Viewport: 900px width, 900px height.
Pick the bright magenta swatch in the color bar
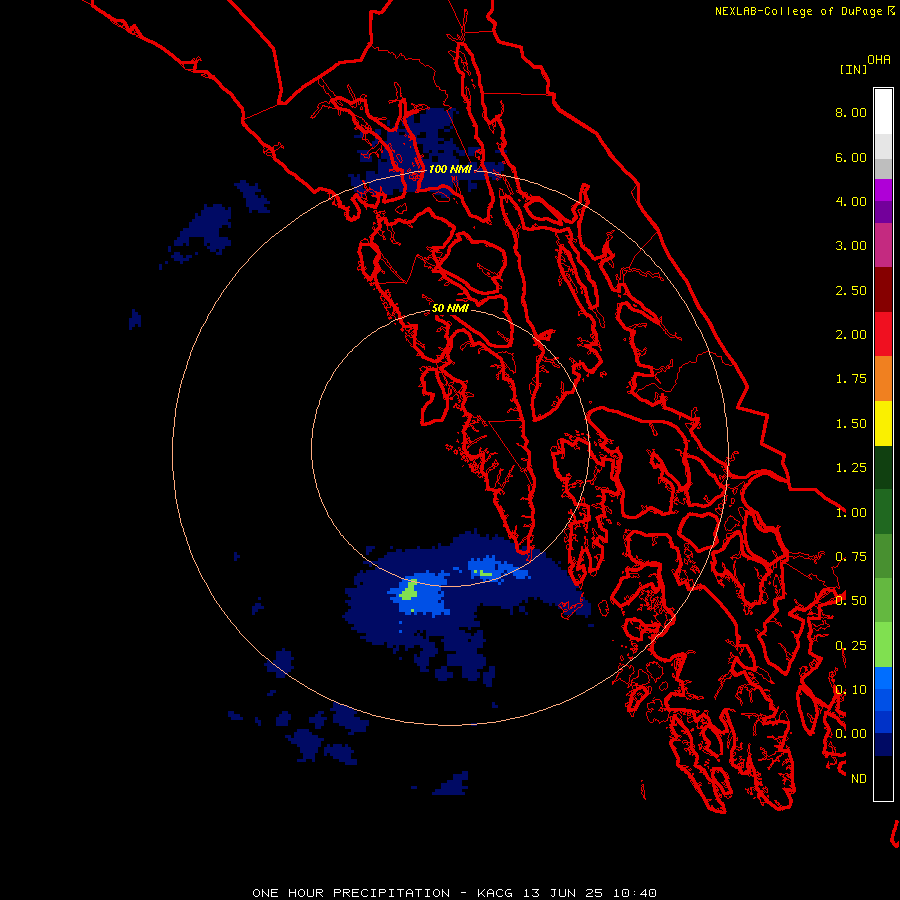(x=883, y=190)
